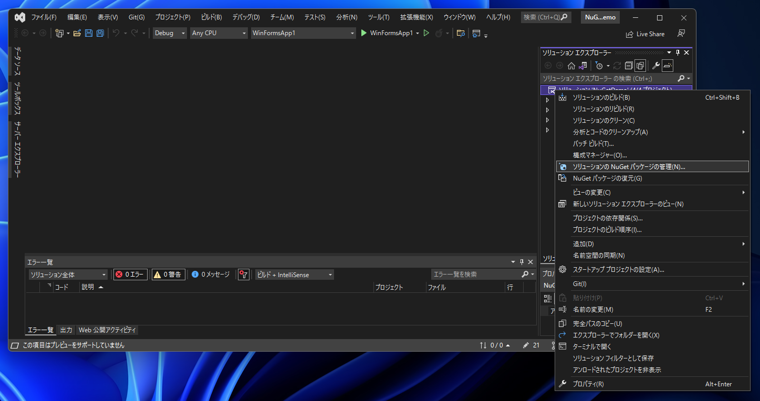This screenshot has height=401, width=760.
Task: Click the feedback icon beside Live Share
Action: pyautogui.click(x=681, y=33)
